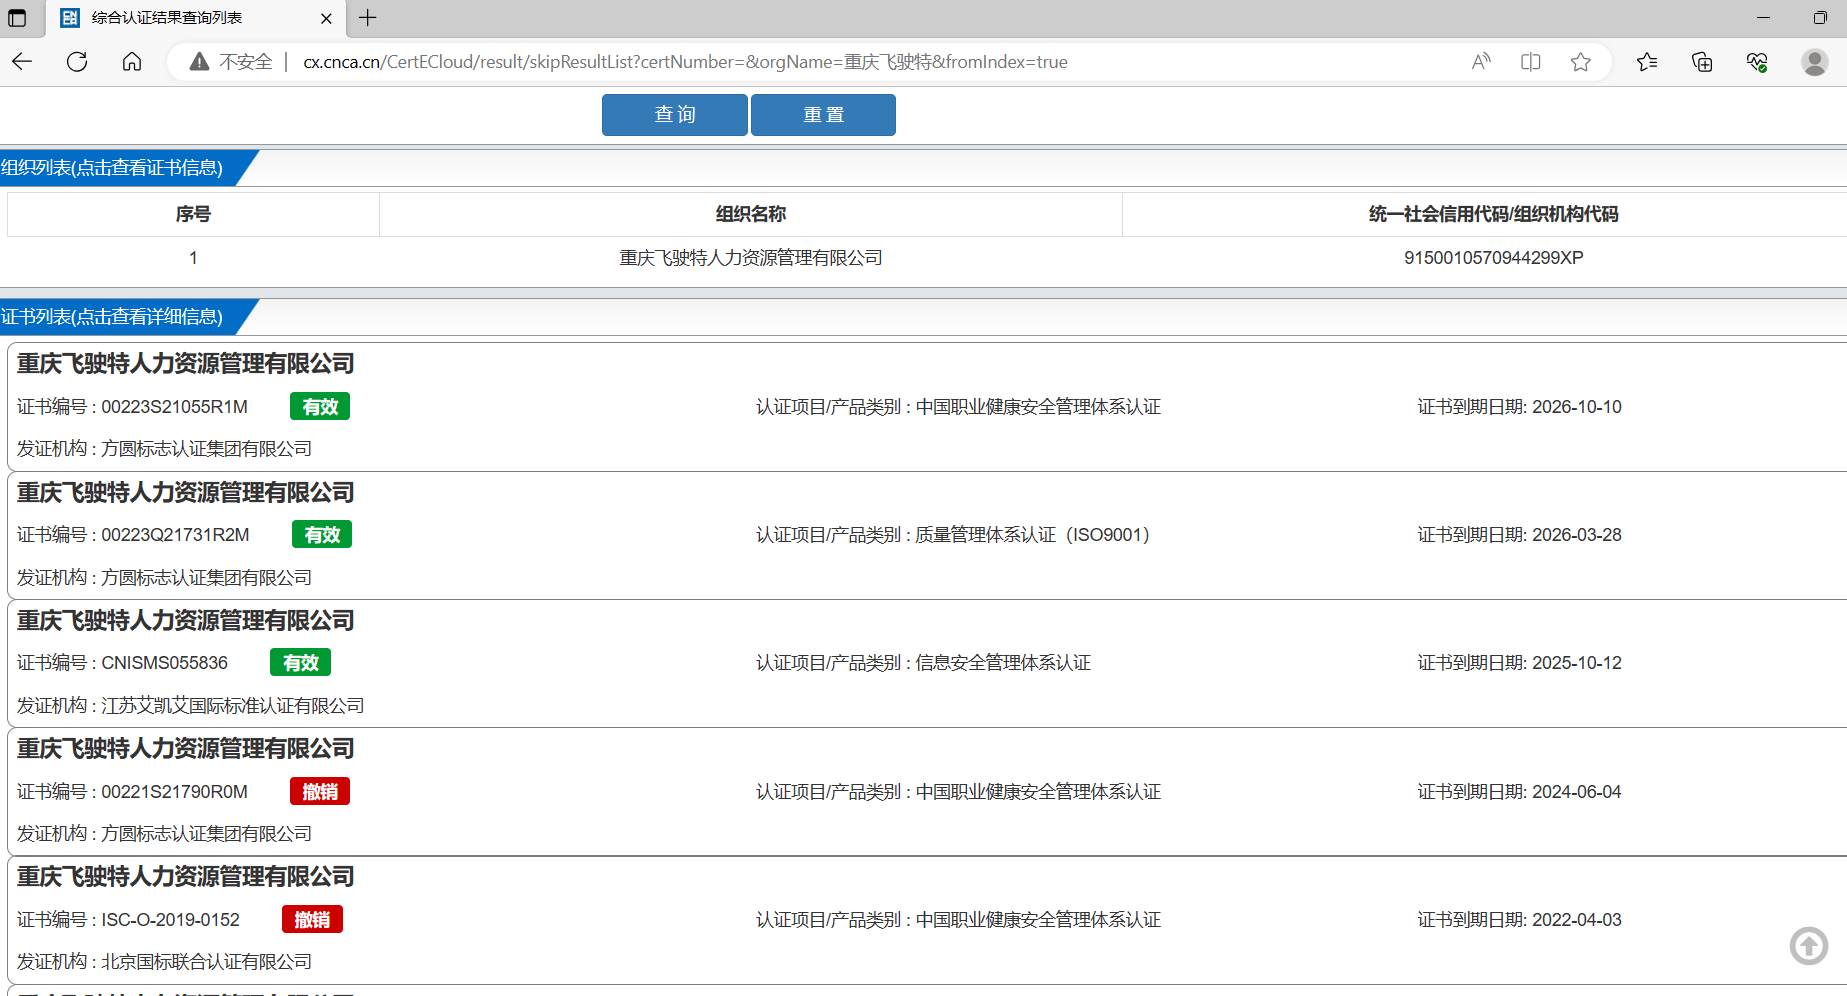Open favorites list icon
1847x996 pixels.
pos(1647,62)
